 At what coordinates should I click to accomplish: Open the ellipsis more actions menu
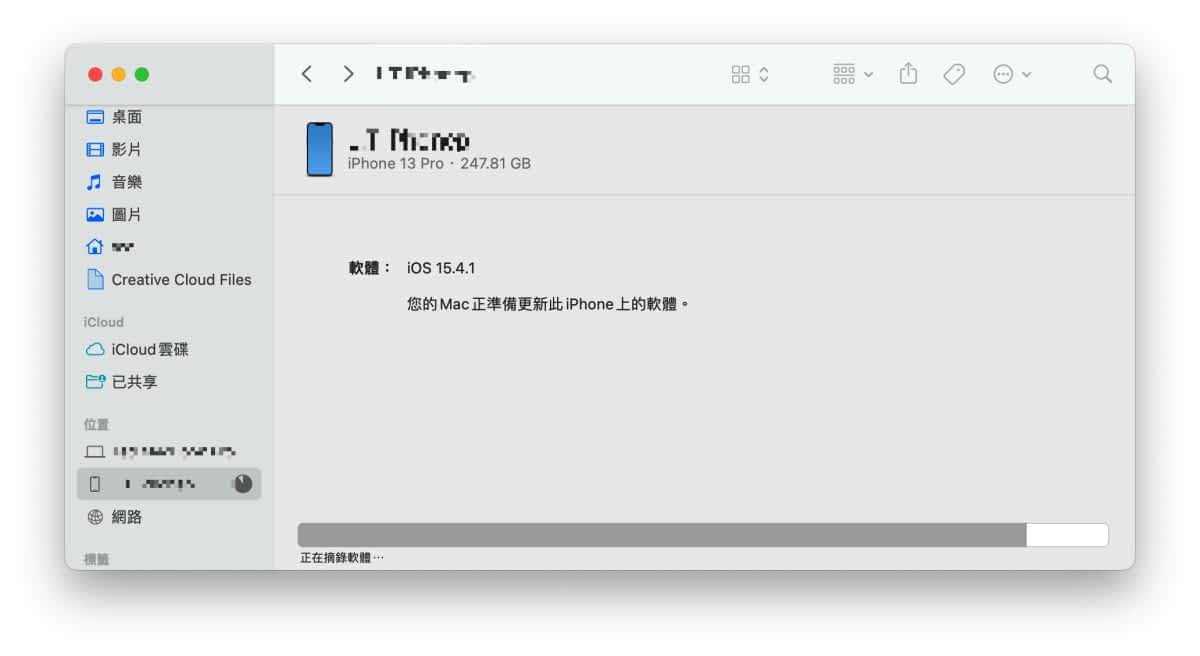(1012, 74)
